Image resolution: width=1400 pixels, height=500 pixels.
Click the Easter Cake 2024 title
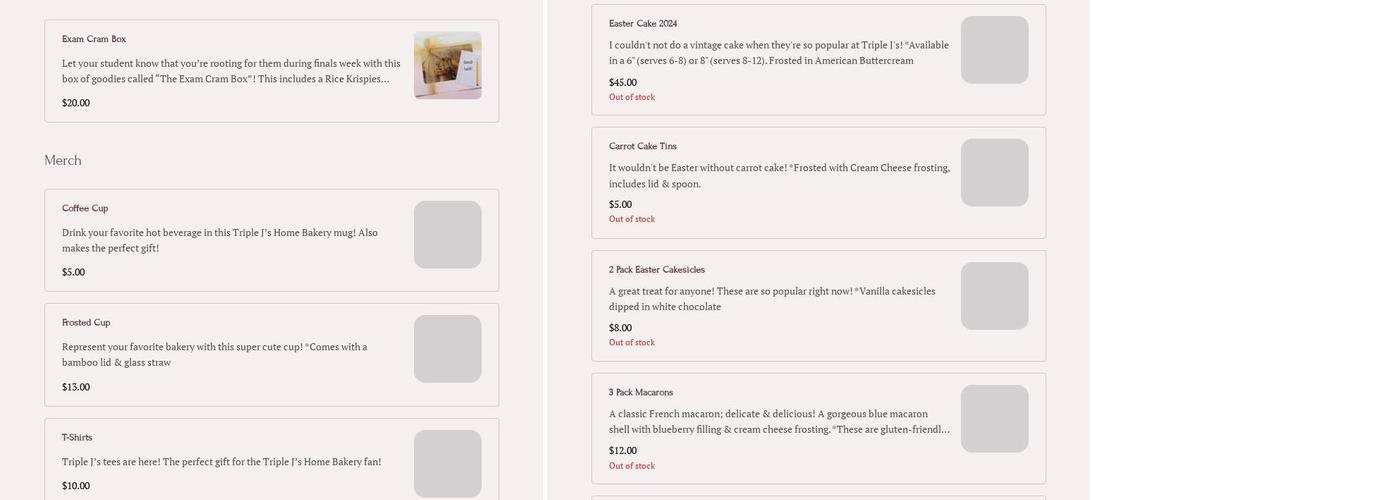pyautogui.click(x=643, y=23)
